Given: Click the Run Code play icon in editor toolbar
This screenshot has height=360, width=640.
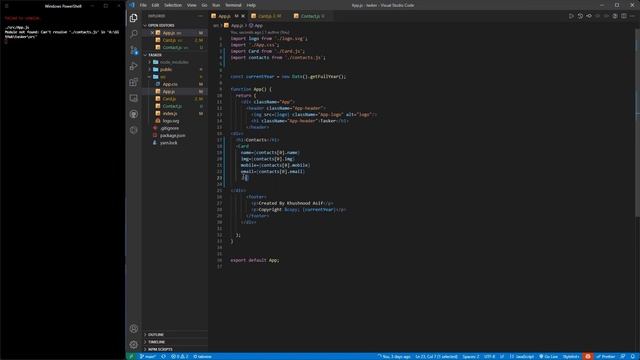Looking at the screenshot, I should [x=571, y=16].
